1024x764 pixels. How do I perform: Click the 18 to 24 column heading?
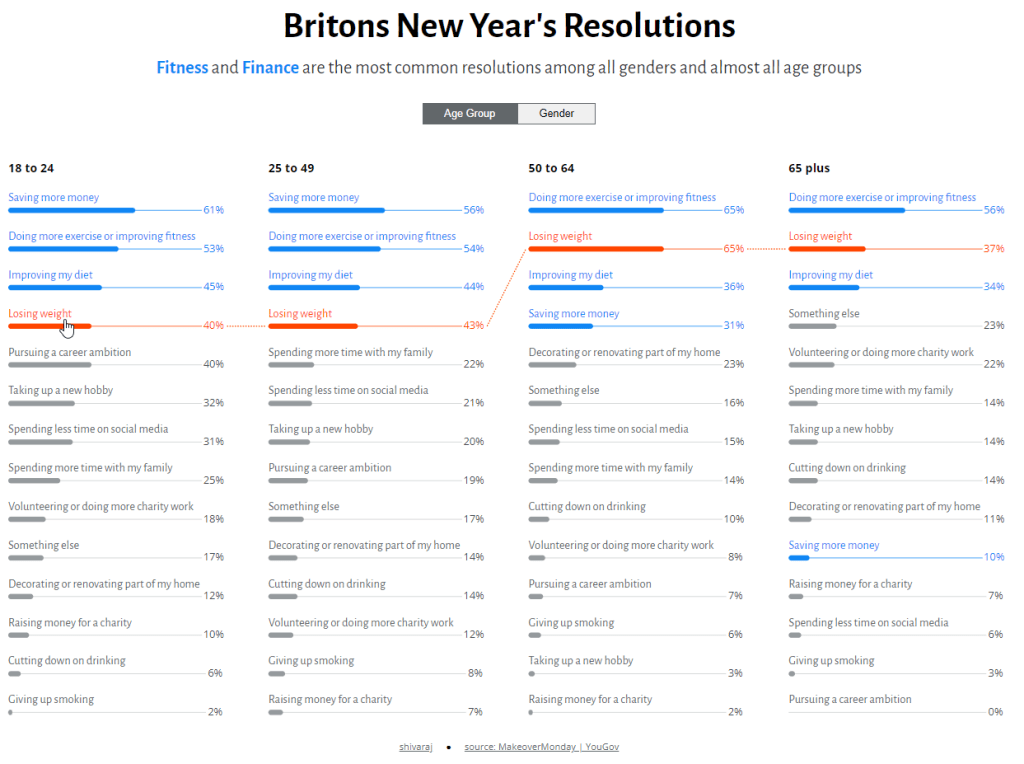pyautogui.click(x=31, y=168)
